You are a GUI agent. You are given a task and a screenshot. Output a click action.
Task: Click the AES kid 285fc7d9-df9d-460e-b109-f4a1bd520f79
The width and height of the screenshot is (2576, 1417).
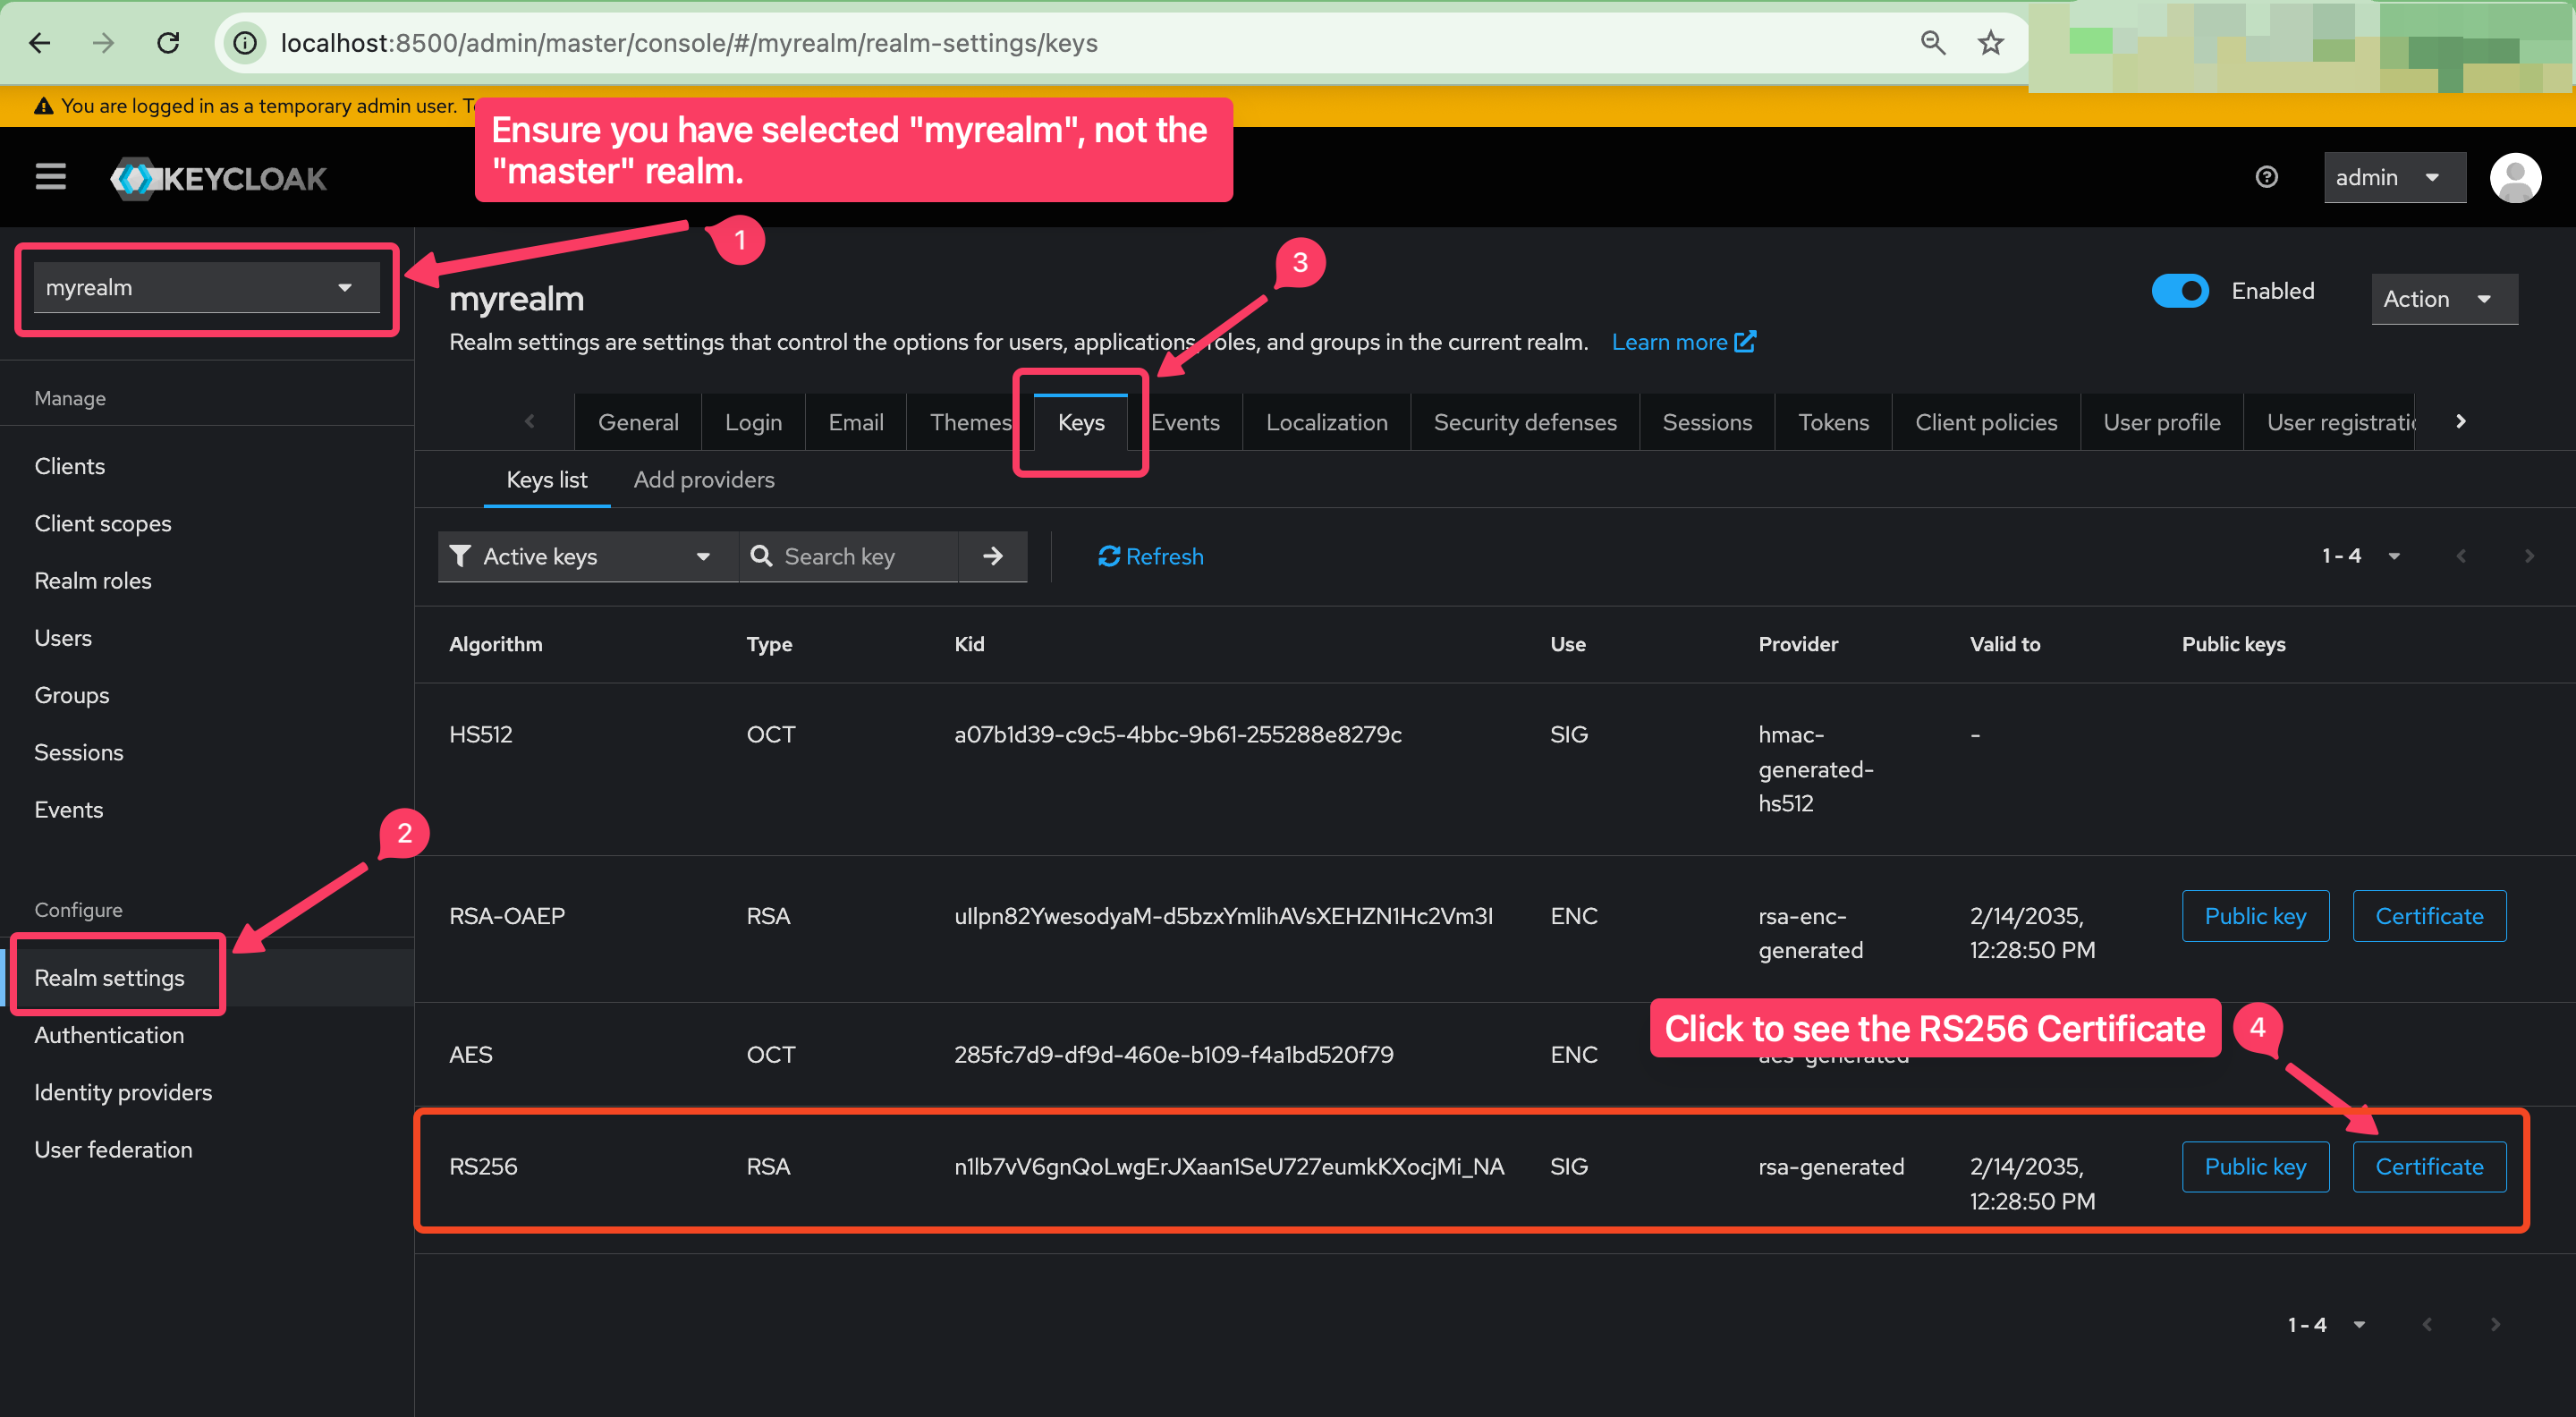pos(1173,1054)
